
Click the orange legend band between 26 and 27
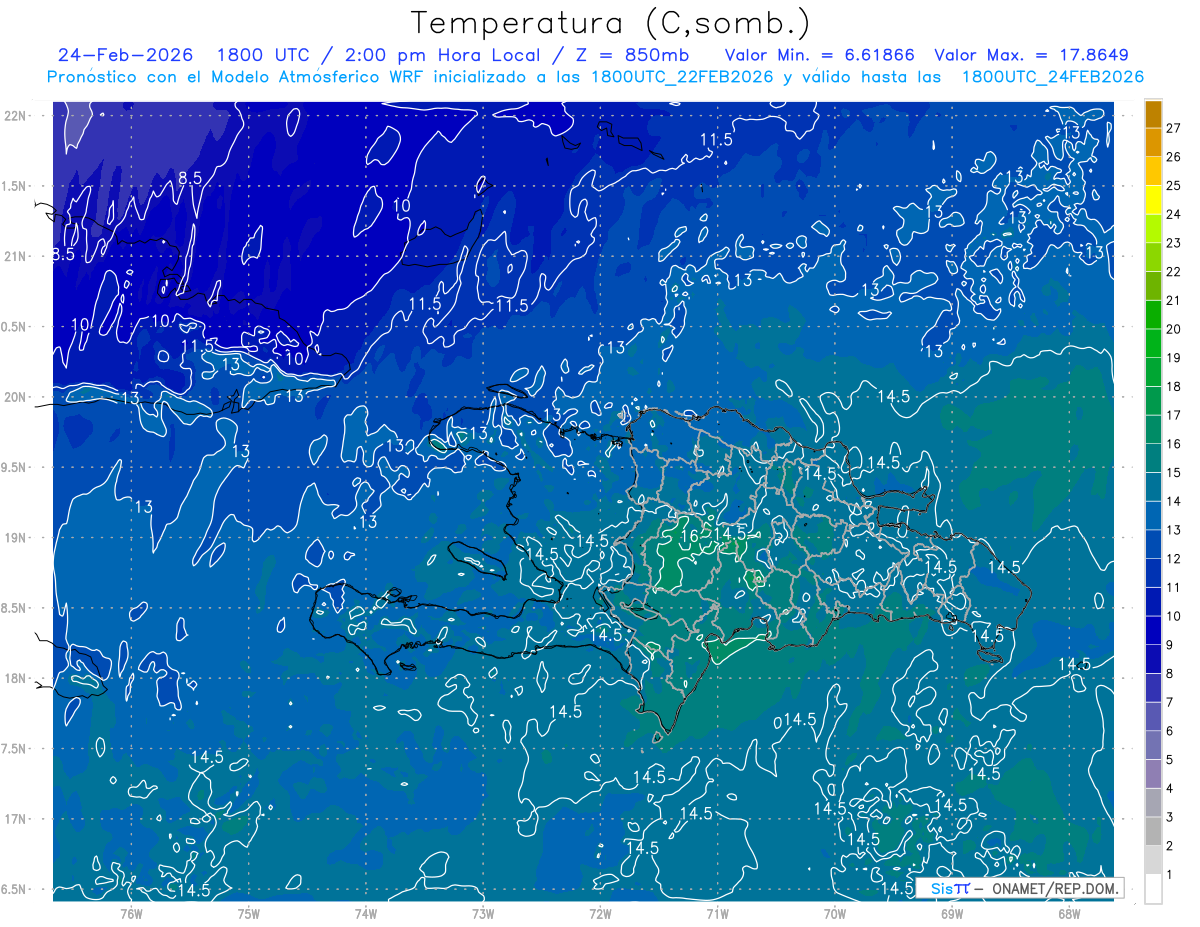pyautogui.click(x=1153, y=142)
